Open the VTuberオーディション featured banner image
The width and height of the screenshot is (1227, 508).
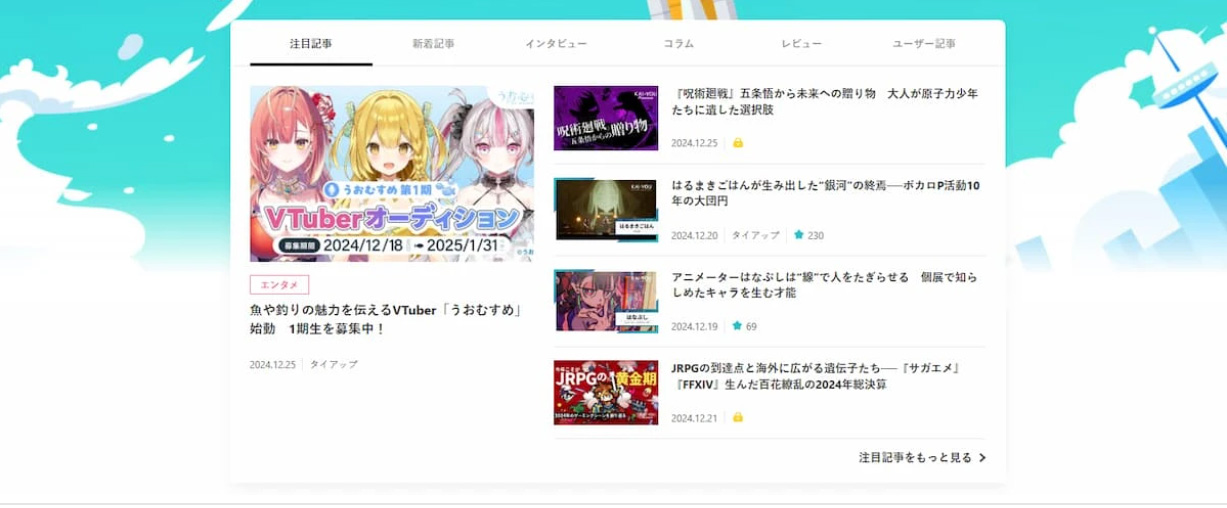392,173
